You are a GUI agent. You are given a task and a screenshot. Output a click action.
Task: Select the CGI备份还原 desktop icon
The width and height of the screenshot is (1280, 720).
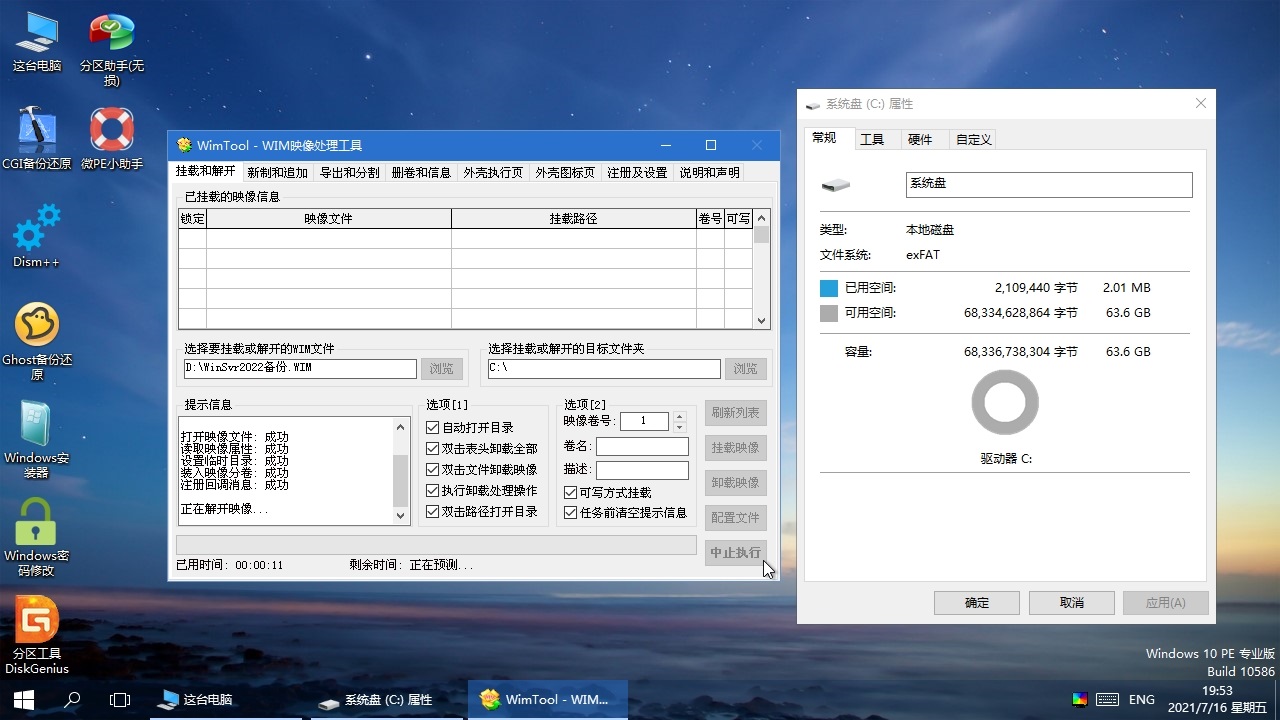[37, 138]
